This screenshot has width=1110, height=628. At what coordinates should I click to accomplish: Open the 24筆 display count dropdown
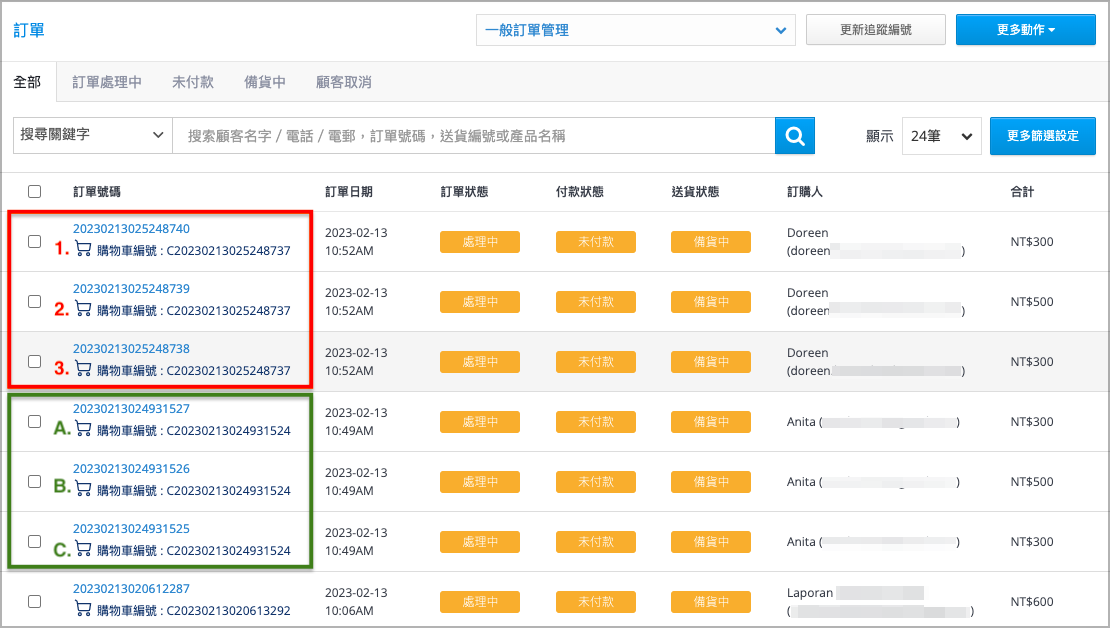(942, 136)
